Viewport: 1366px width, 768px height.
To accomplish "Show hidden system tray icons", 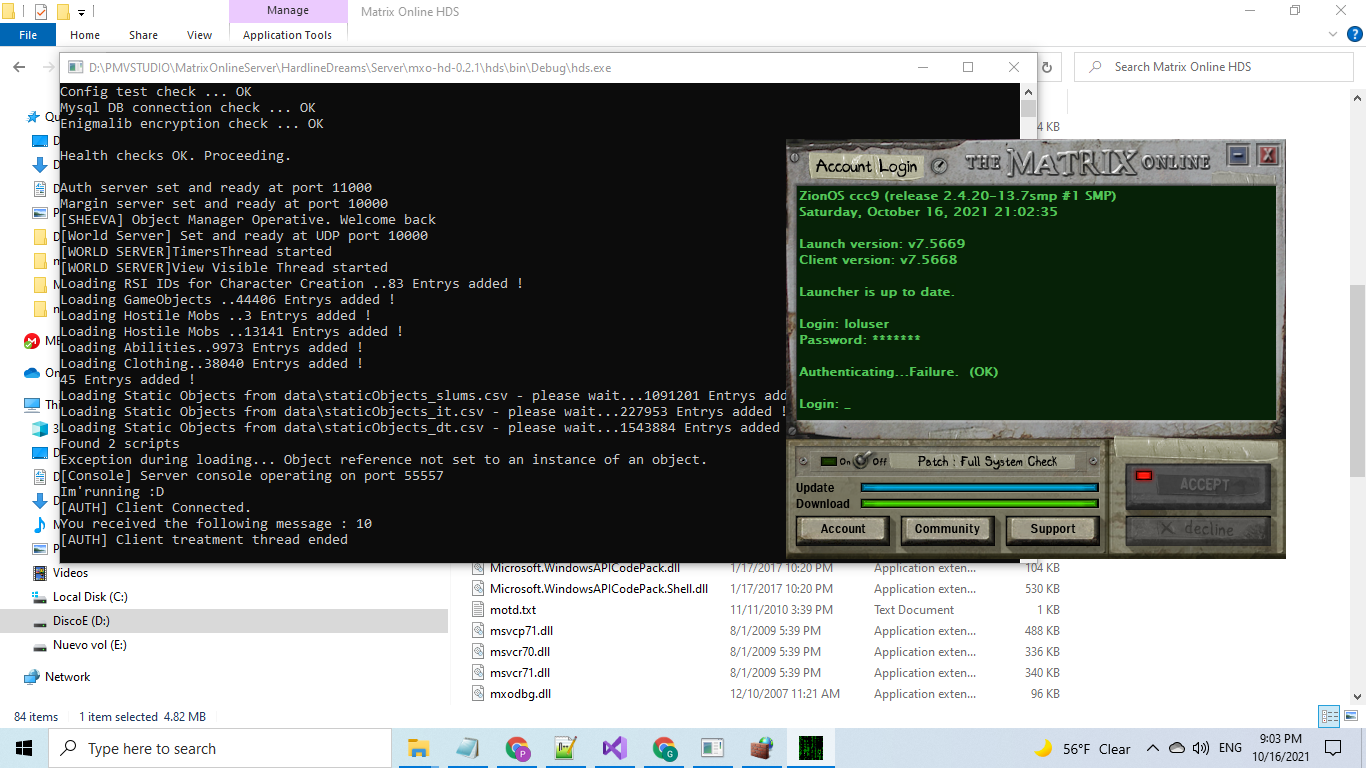I will coord(1152,748).
